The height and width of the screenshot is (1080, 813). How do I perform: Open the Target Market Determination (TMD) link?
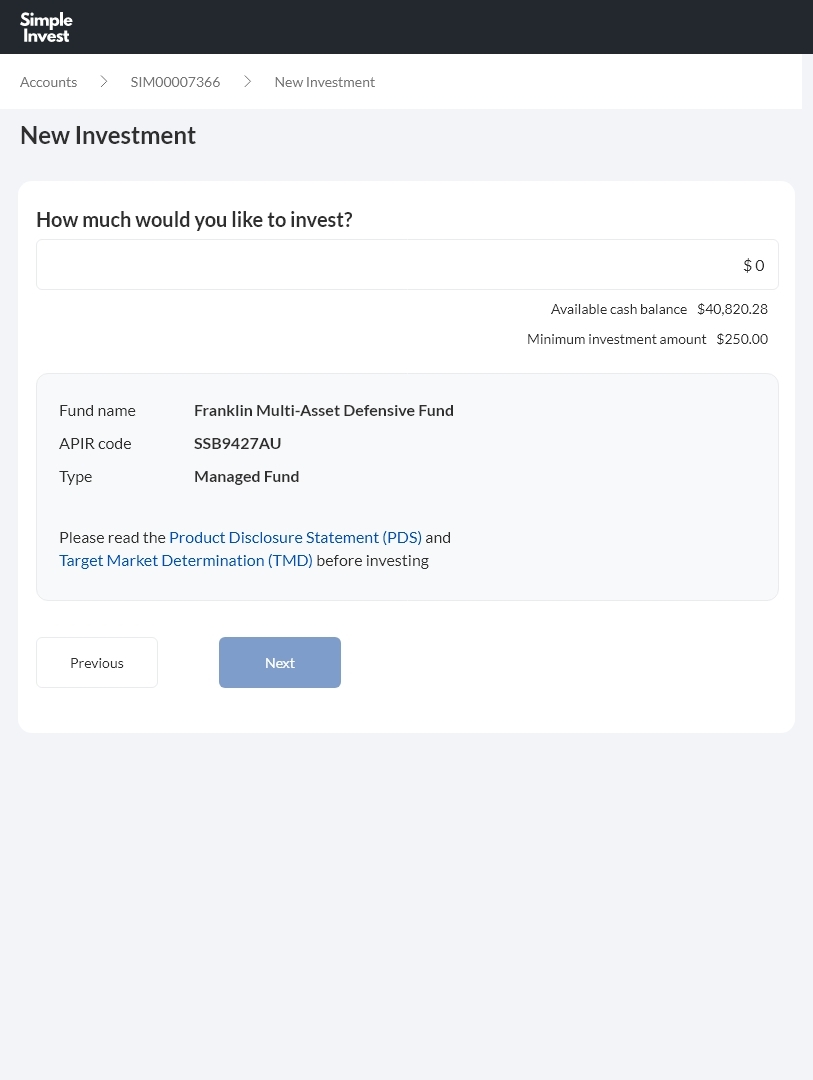[186, 560]
